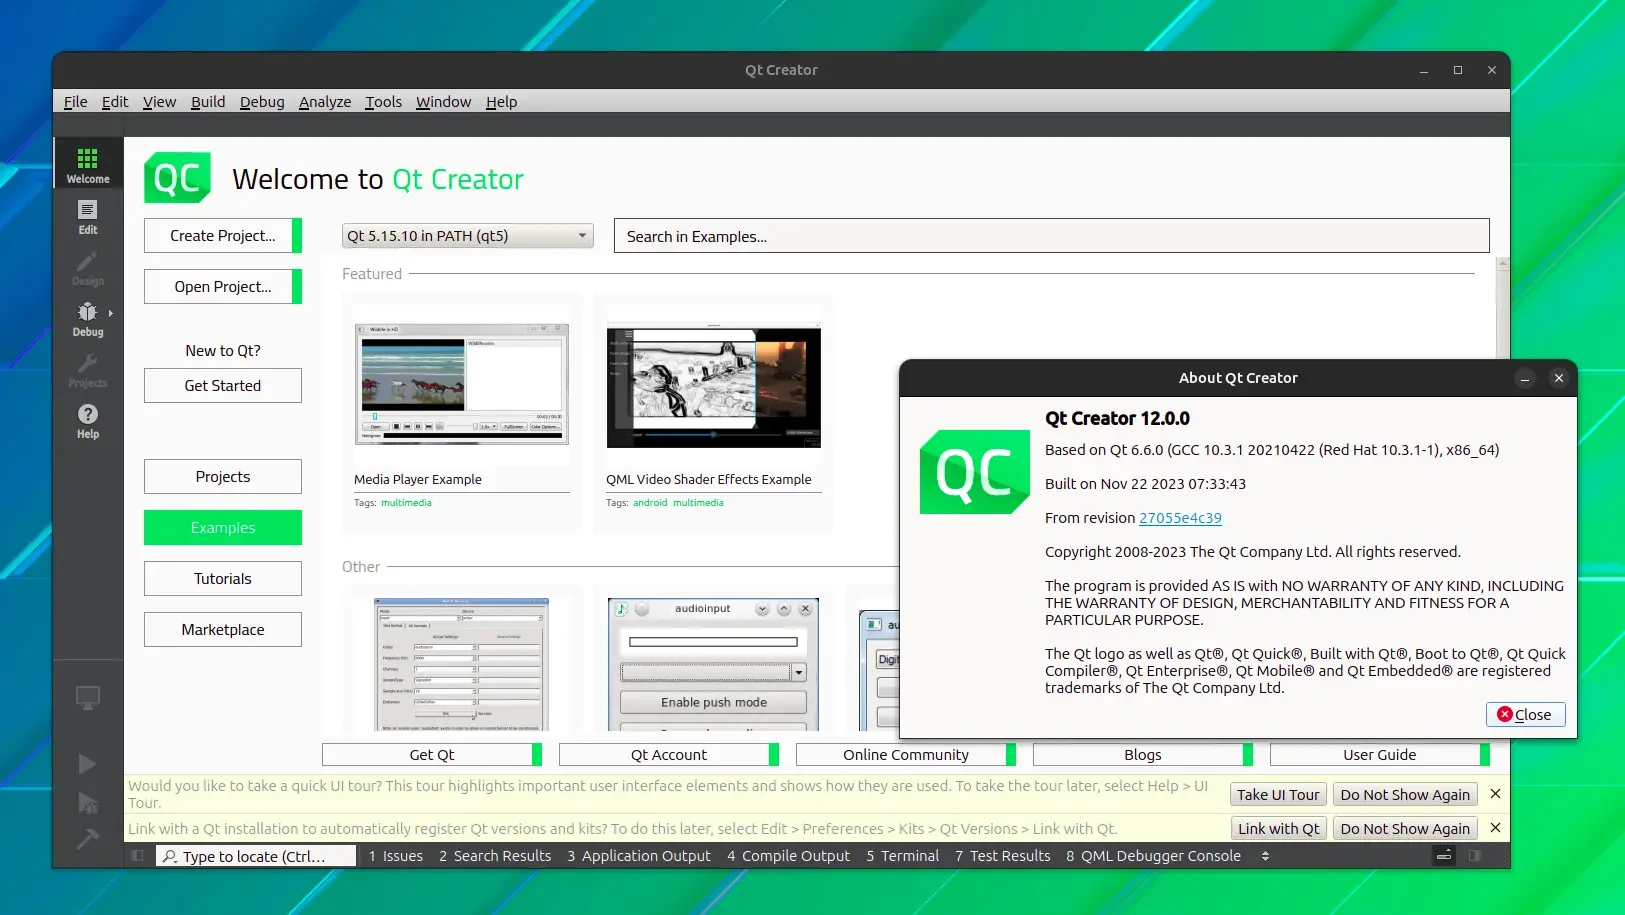Screen dimensions: 1625x915
Task: Select the Marketplace tab
Action: (223, 630)
